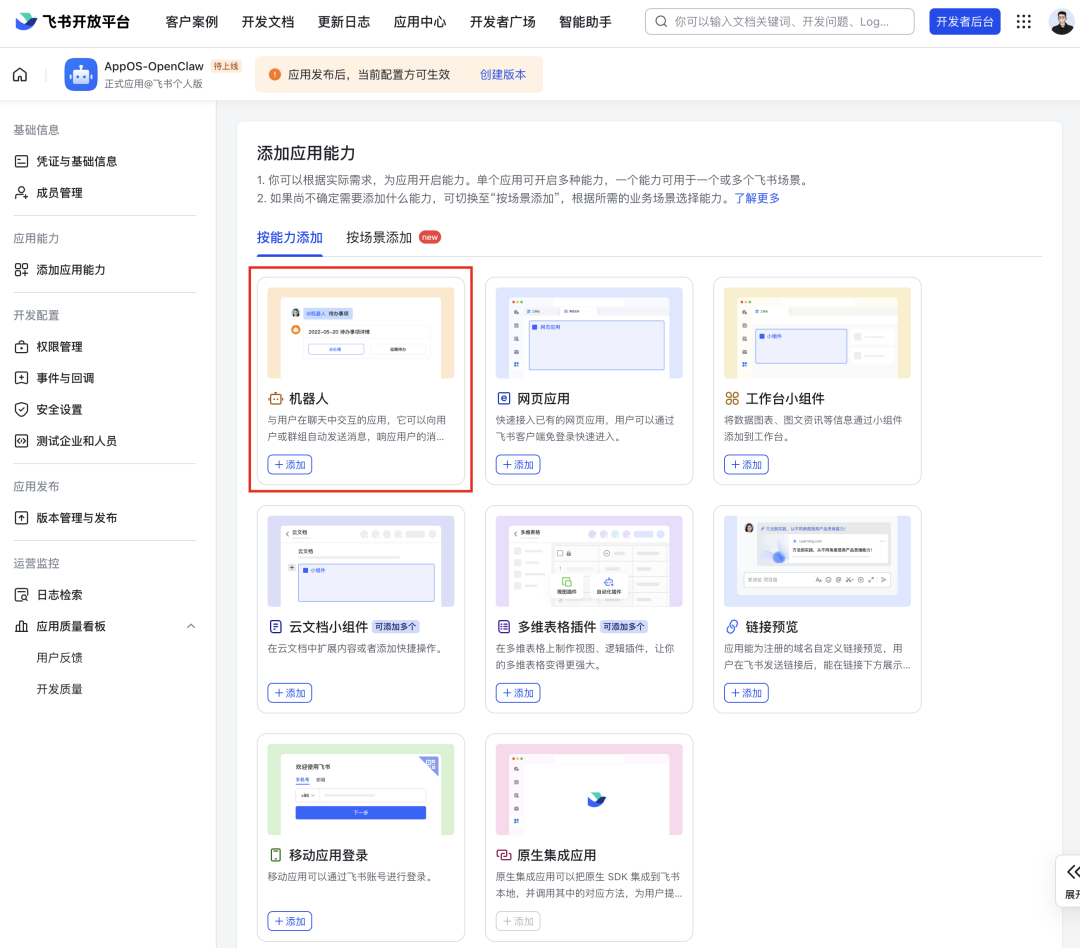Expand the 展开 panel at the right edge
1080x948 pixels.
(1072, 880)
